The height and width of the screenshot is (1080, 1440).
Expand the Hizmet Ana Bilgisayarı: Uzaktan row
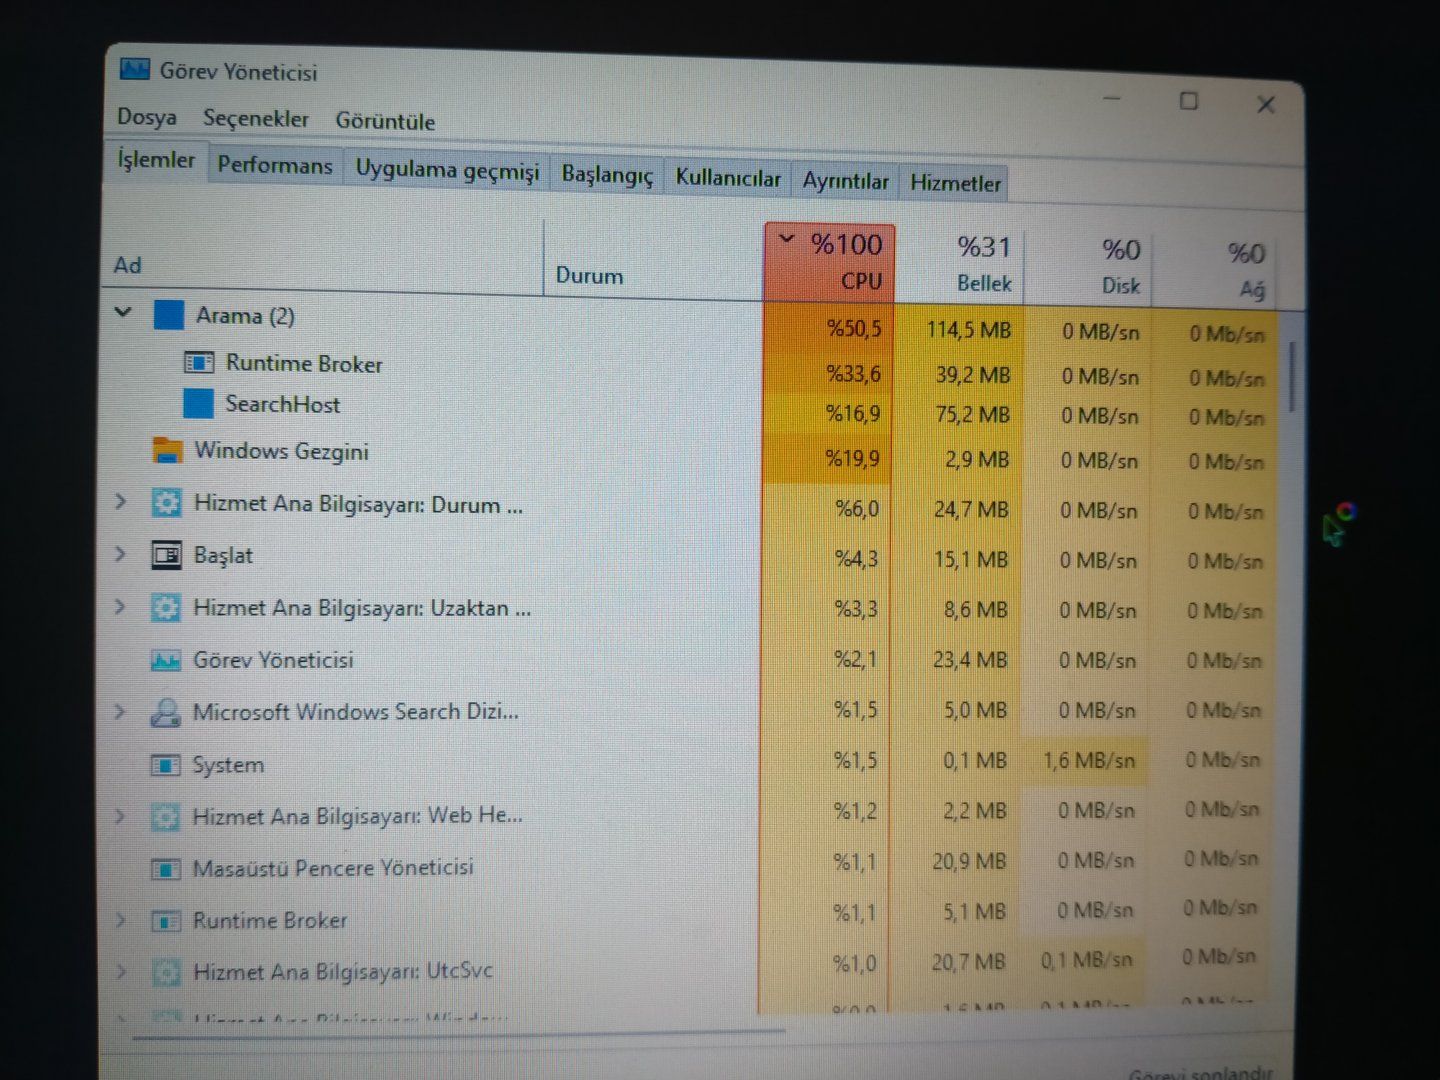(x=120, y=606)
